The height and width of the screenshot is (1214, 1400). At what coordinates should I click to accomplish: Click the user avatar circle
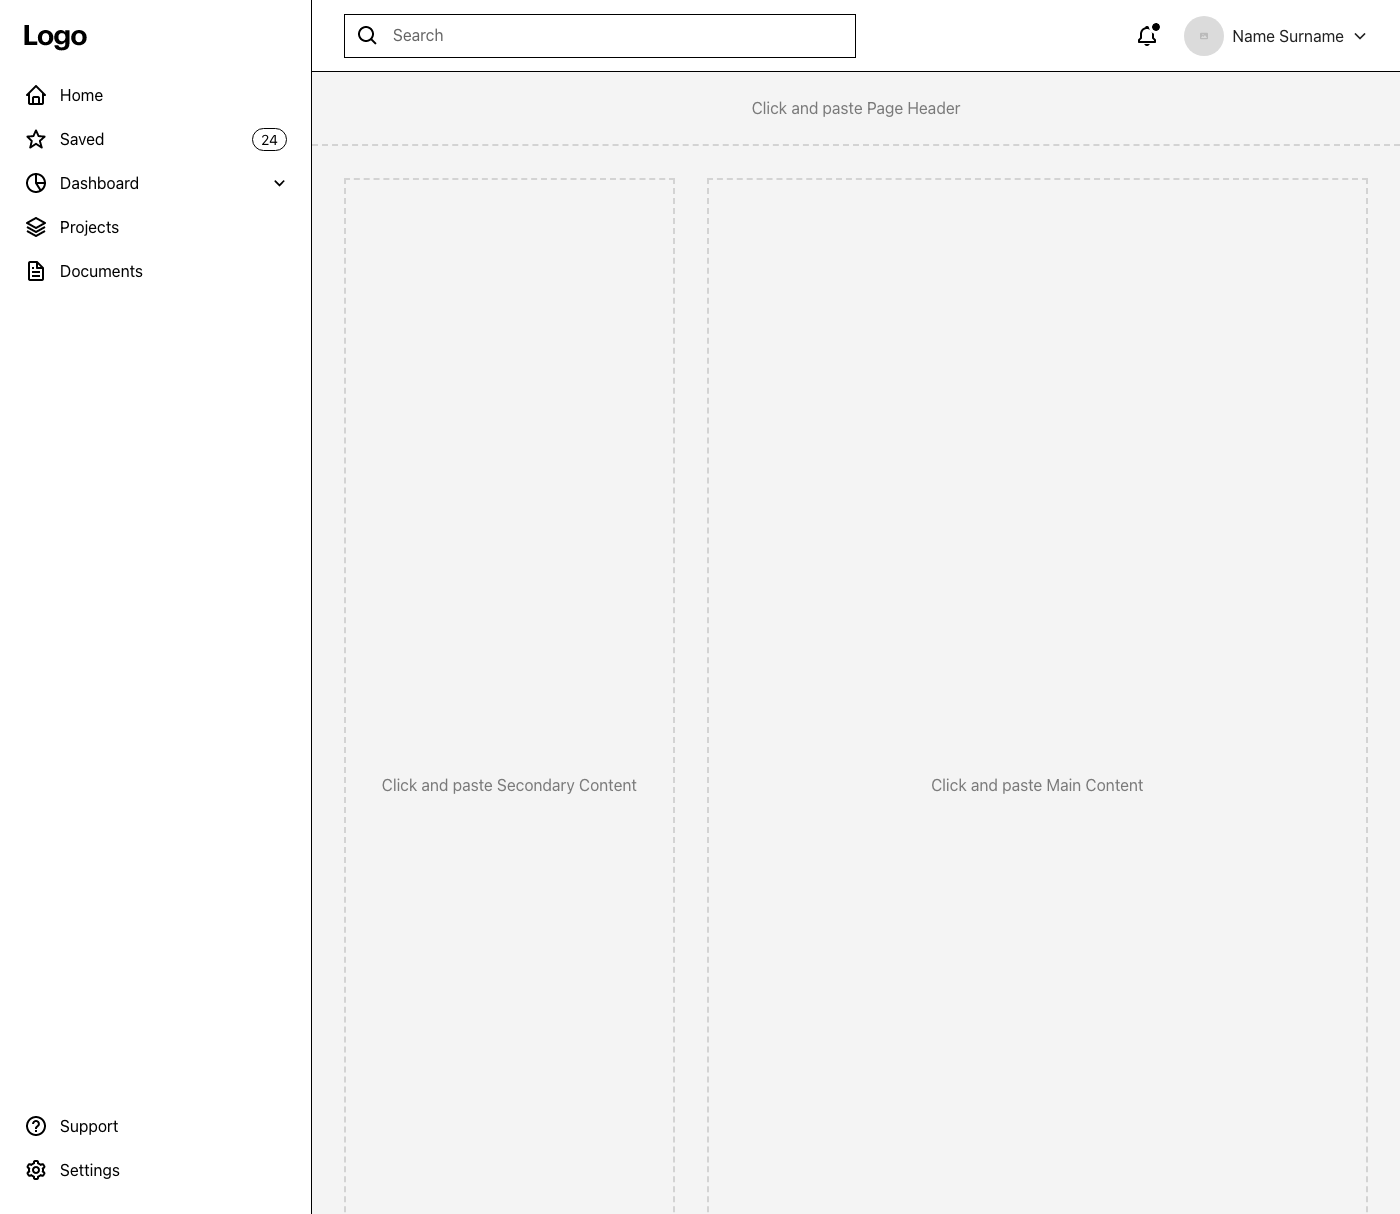click(1204, 36)
